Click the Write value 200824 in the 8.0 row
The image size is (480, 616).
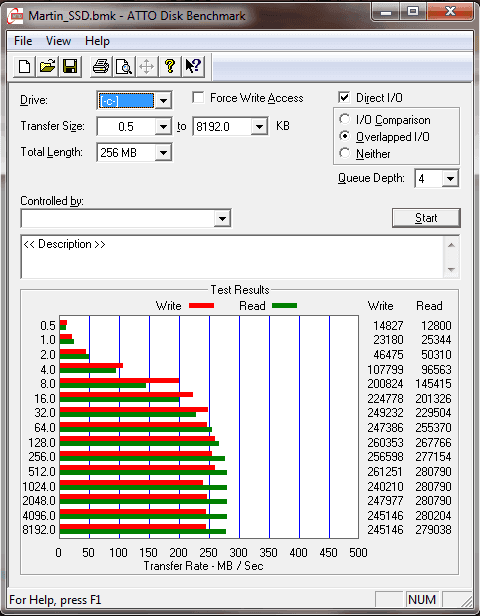(x=385, y=384)
